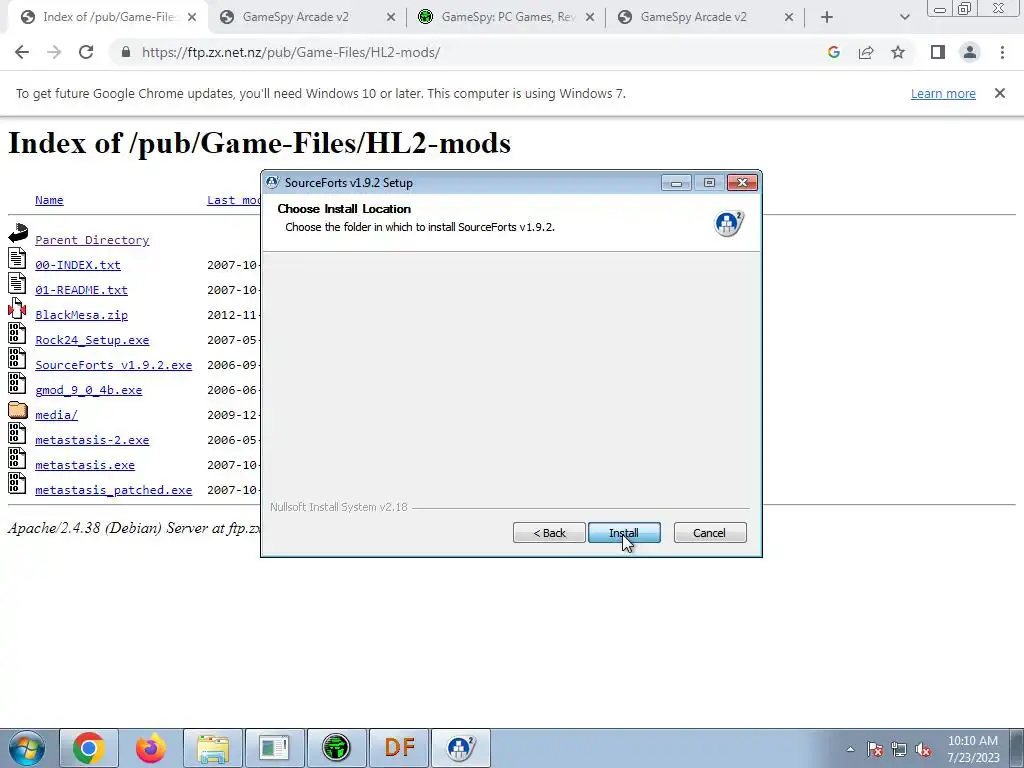Image resolution: width=1024 pixels, height=768 pixels.
Task: Reload the current page
Action: [86, 52]
